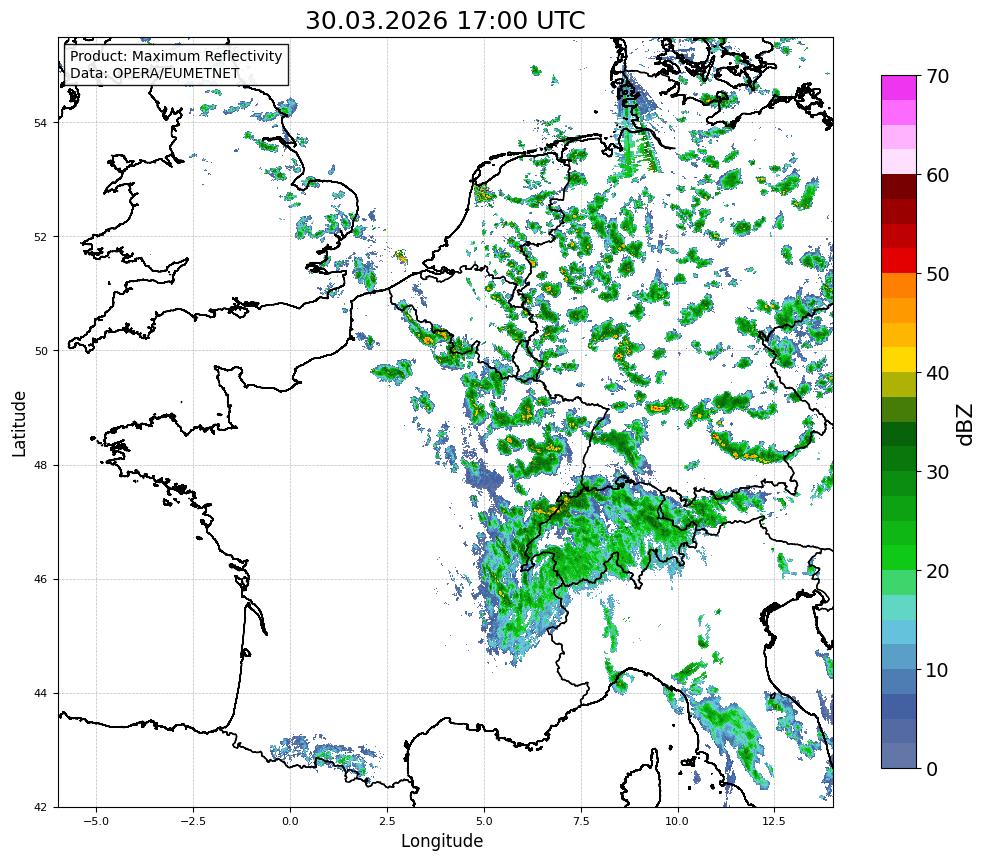Click the colorbar tick label 50

[x=937, y=274]
